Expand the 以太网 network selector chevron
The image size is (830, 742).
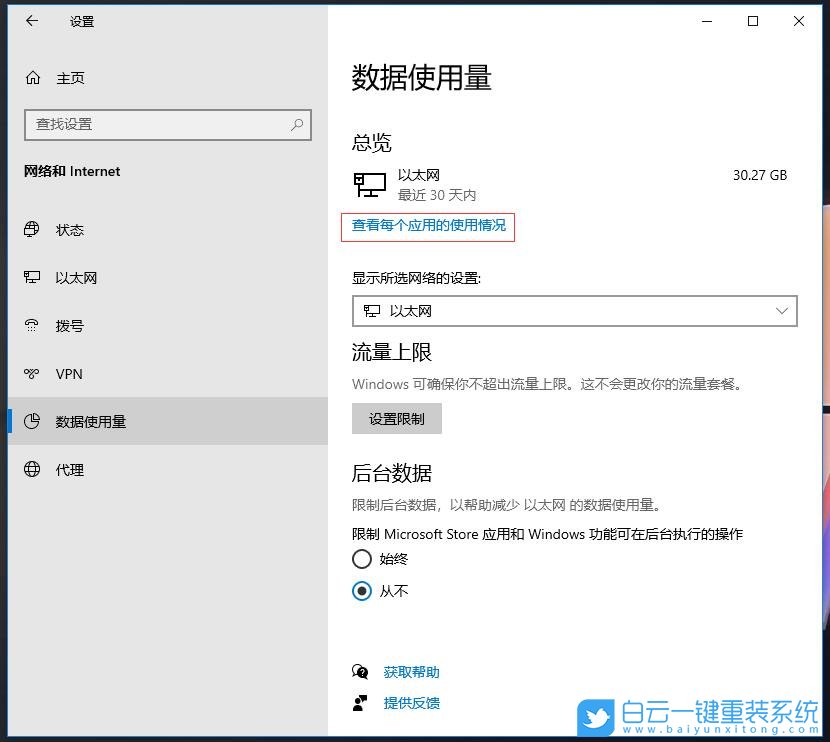(x=782, y=311)
